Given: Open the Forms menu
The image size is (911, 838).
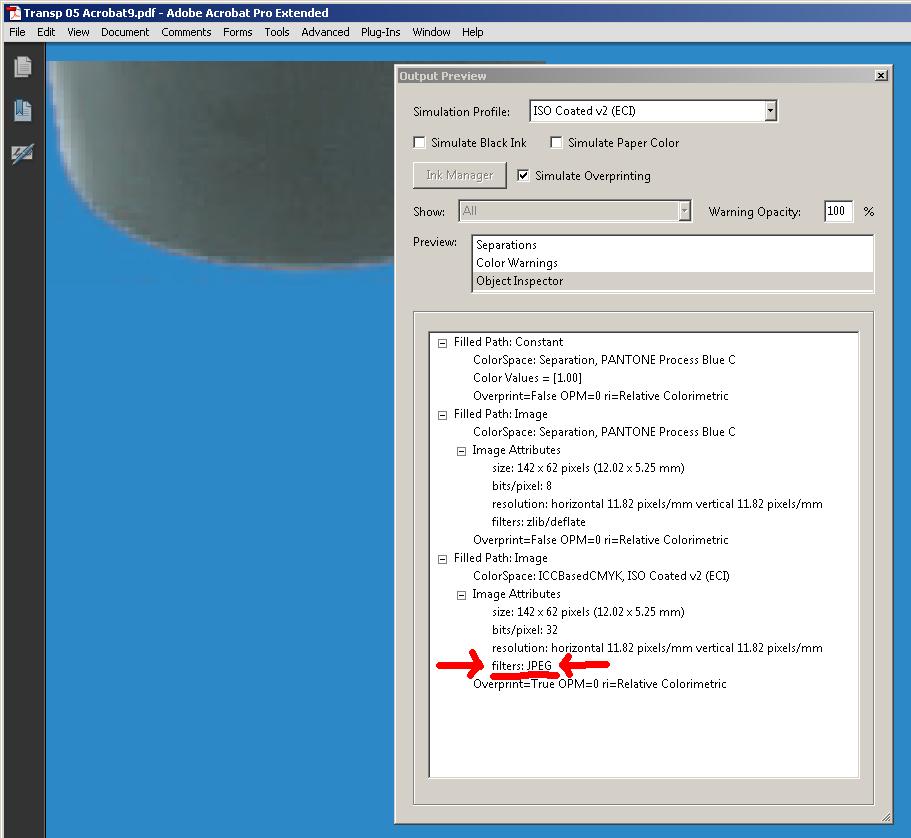Looking at the screenshot, I should pos(238,32).
